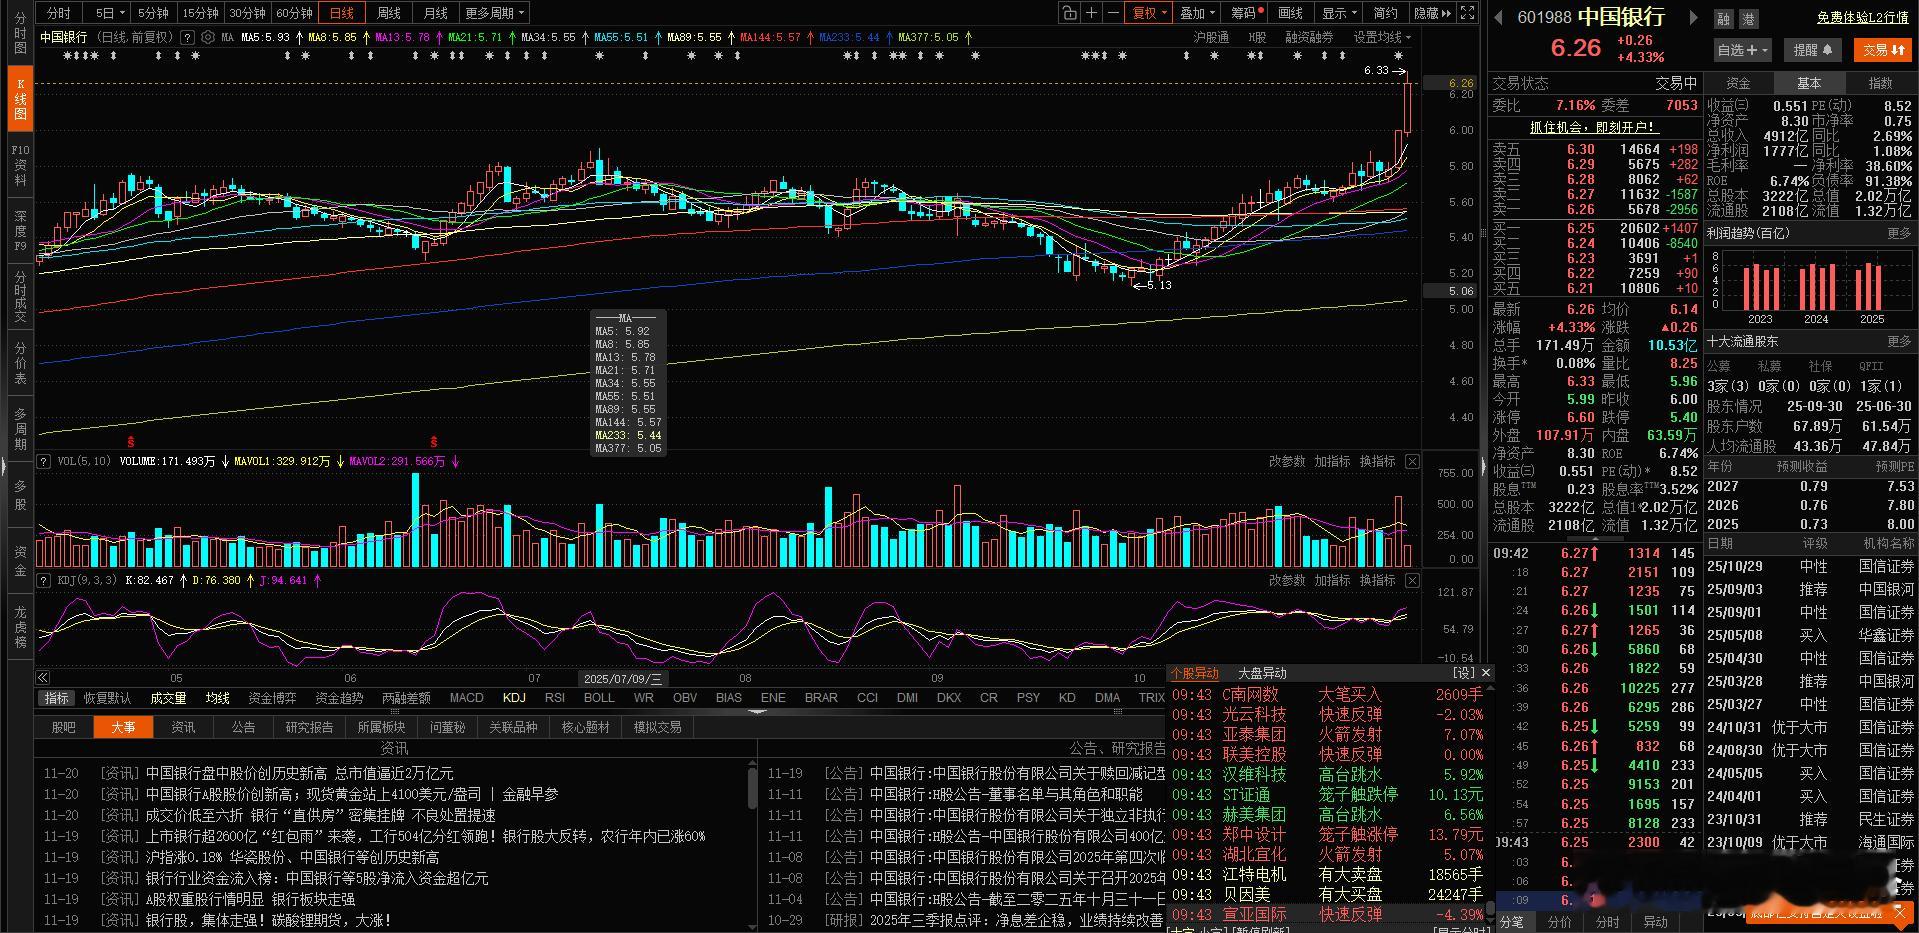Close the VOL indicator pane

[1412, 461]
